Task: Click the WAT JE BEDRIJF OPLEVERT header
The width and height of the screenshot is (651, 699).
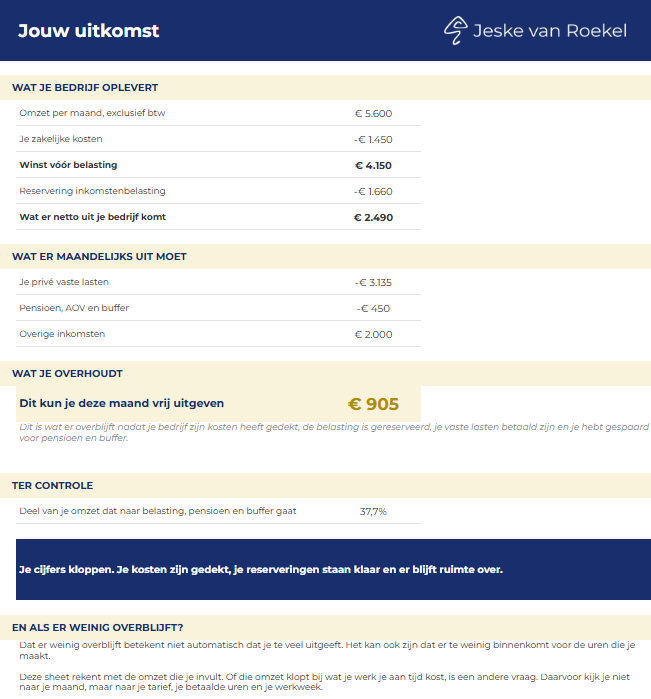Action: (85, 87)
